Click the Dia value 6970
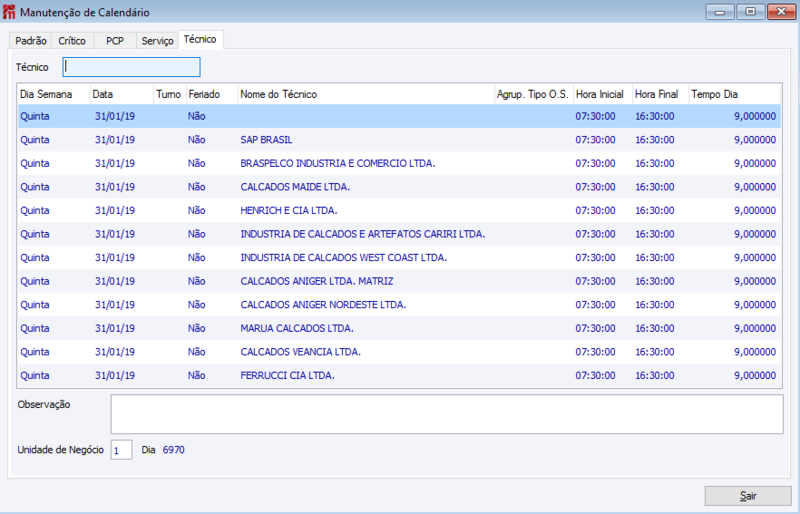800x514 pixels. pos(173,450)
